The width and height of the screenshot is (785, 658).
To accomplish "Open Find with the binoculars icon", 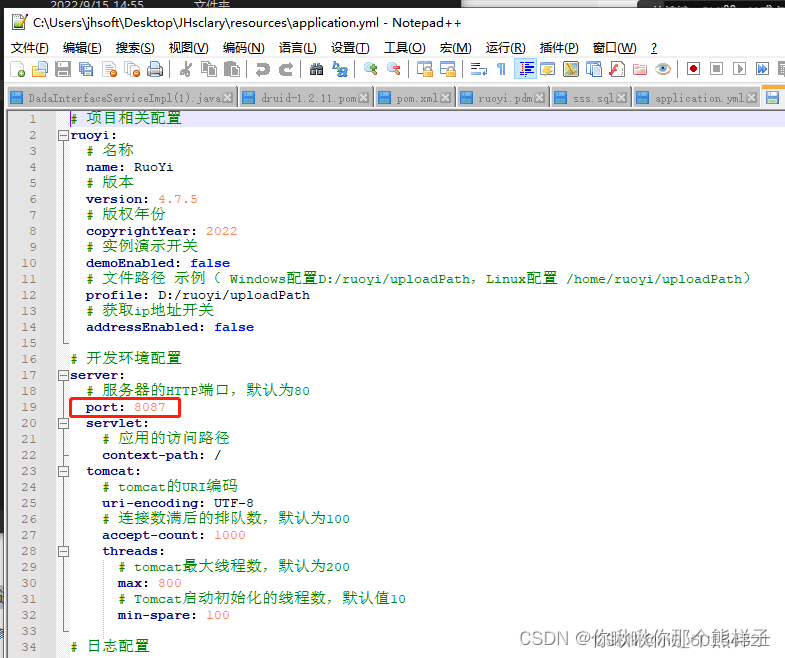I will pyautogui.click(x=316, y=69).
